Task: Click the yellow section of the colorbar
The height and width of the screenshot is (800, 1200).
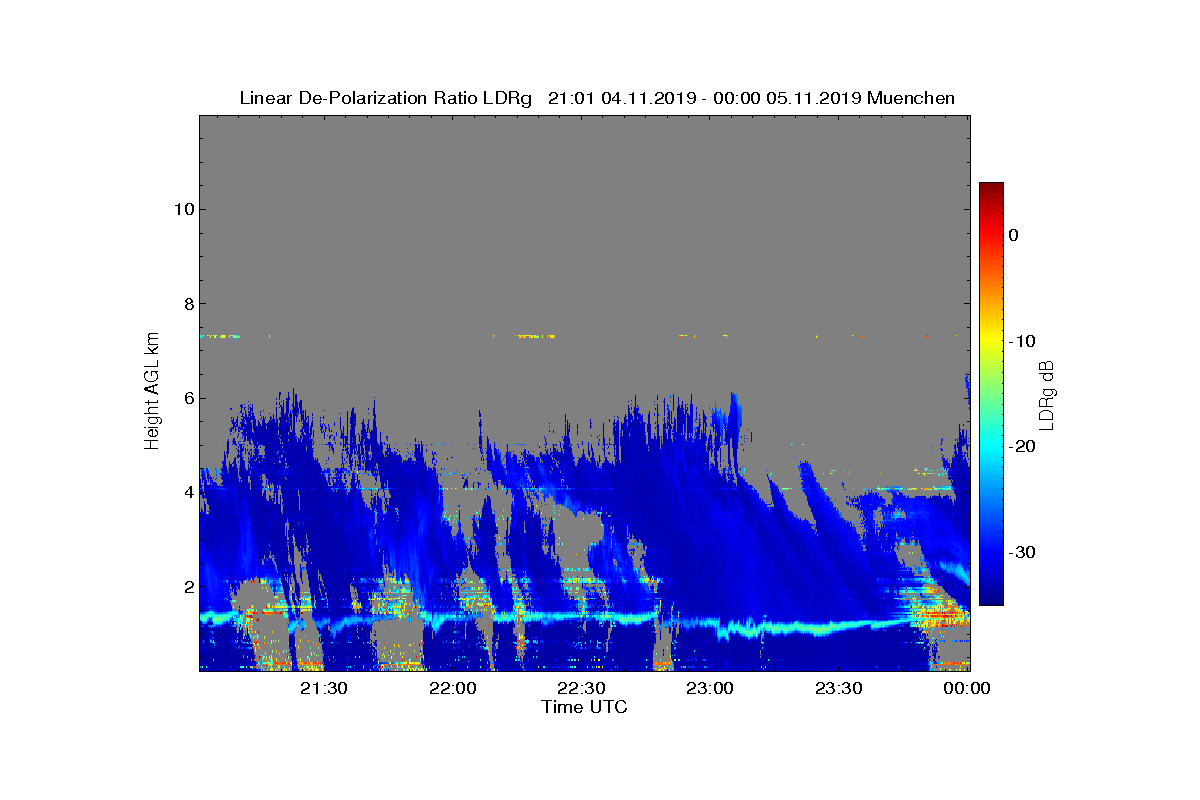Action: [x=991, y=341]
